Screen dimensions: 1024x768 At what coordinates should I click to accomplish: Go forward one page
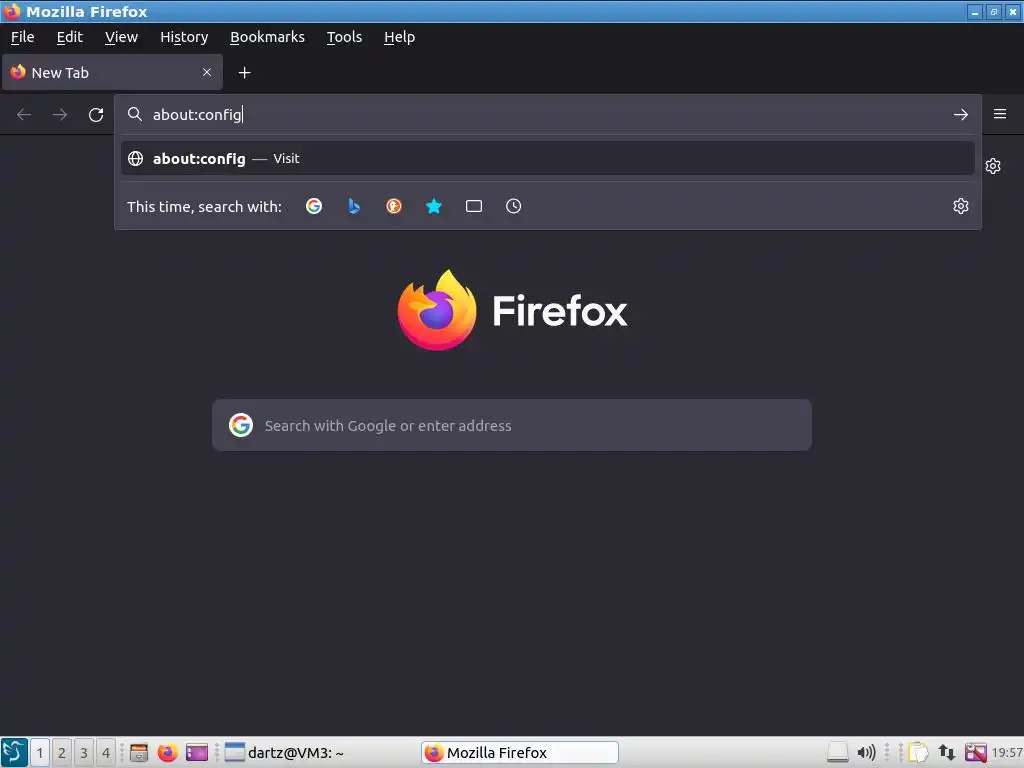[x=60, y=115]
